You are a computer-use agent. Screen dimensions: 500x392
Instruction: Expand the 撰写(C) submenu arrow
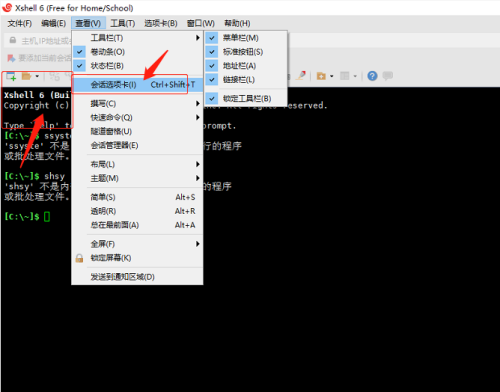(x=198, y=103)
